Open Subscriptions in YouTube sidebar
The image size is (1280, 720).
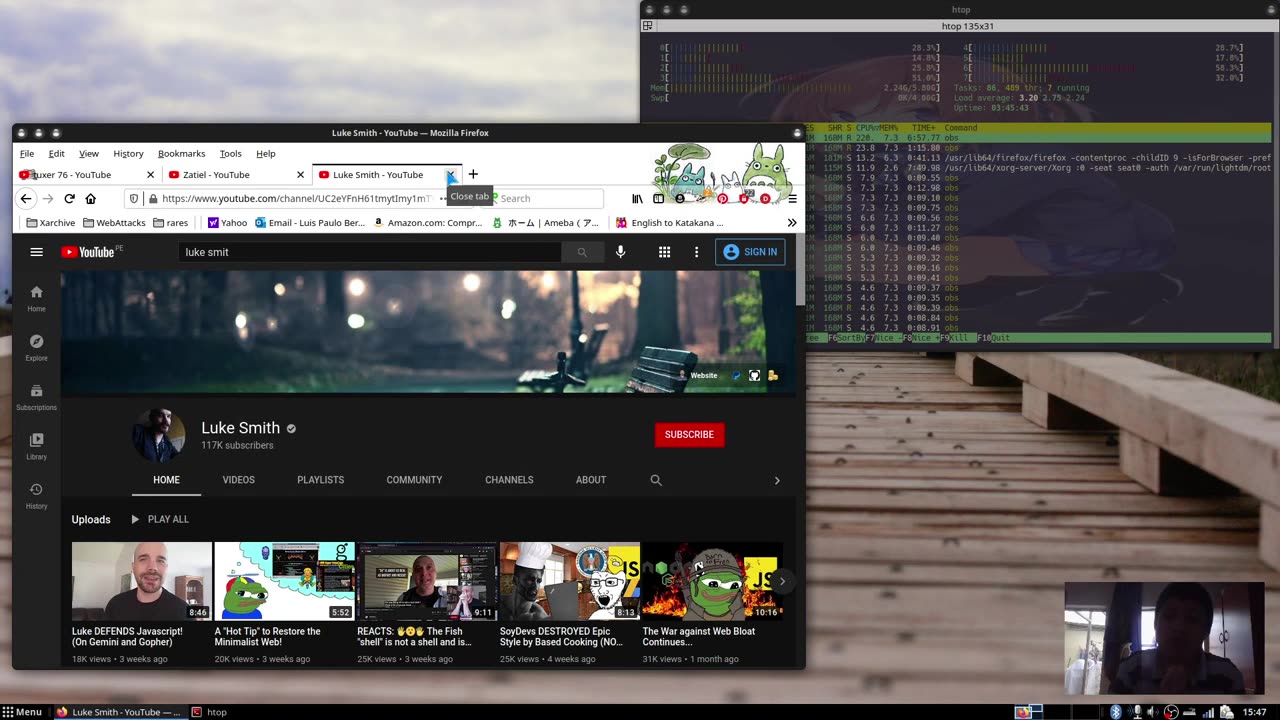(x=36, y=397)
